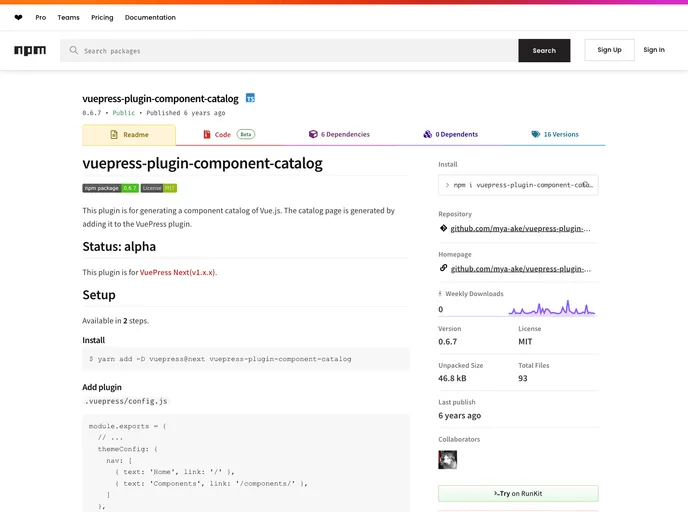
Task: Open the Pricing page link
Action: point(102,18)
